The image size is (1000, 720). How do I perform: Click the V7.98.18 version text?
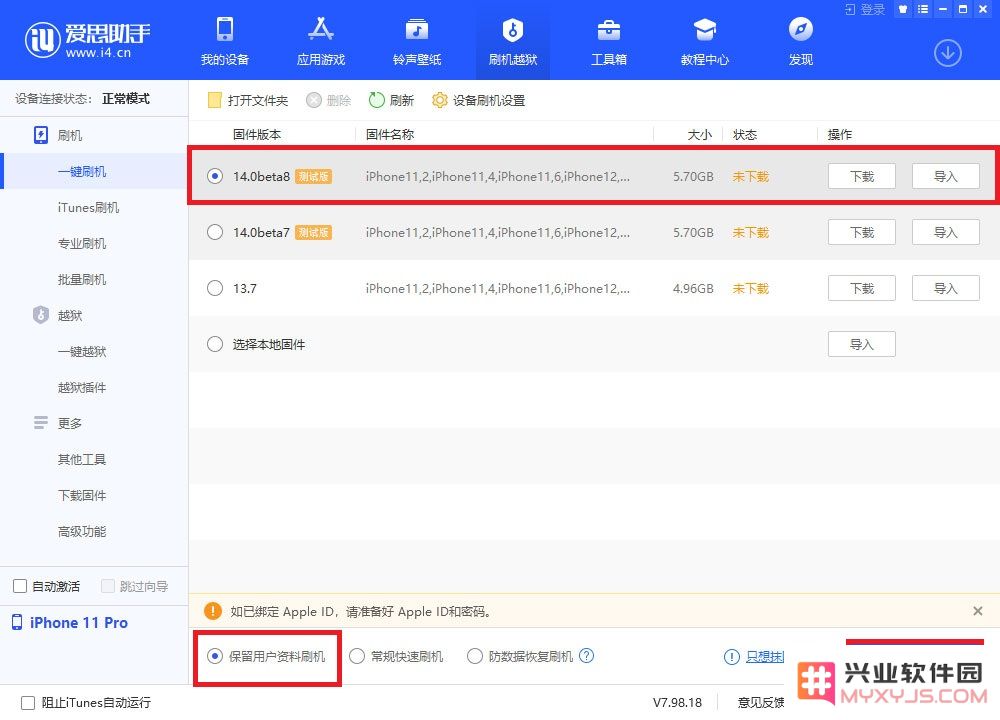point(677,703)
